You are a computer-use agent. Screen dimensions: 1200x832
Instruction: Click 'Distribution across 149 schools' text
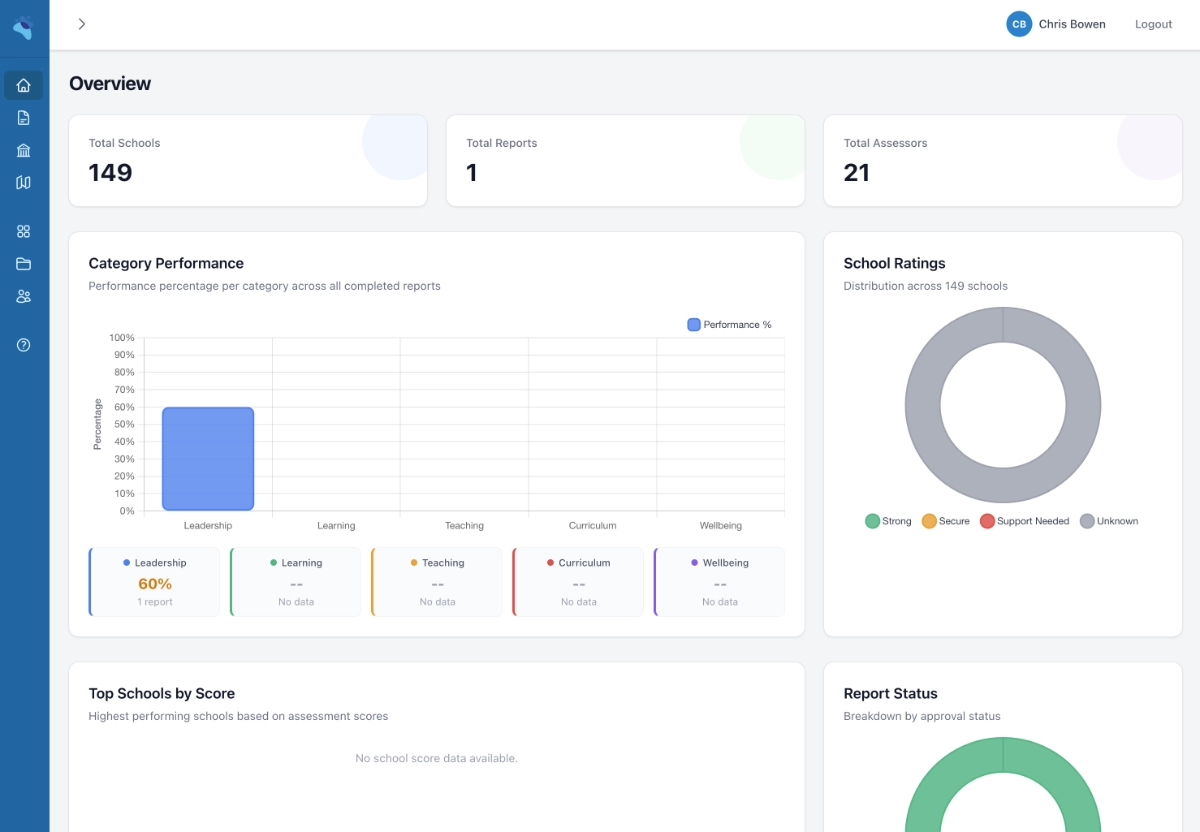tap(925, 286)
